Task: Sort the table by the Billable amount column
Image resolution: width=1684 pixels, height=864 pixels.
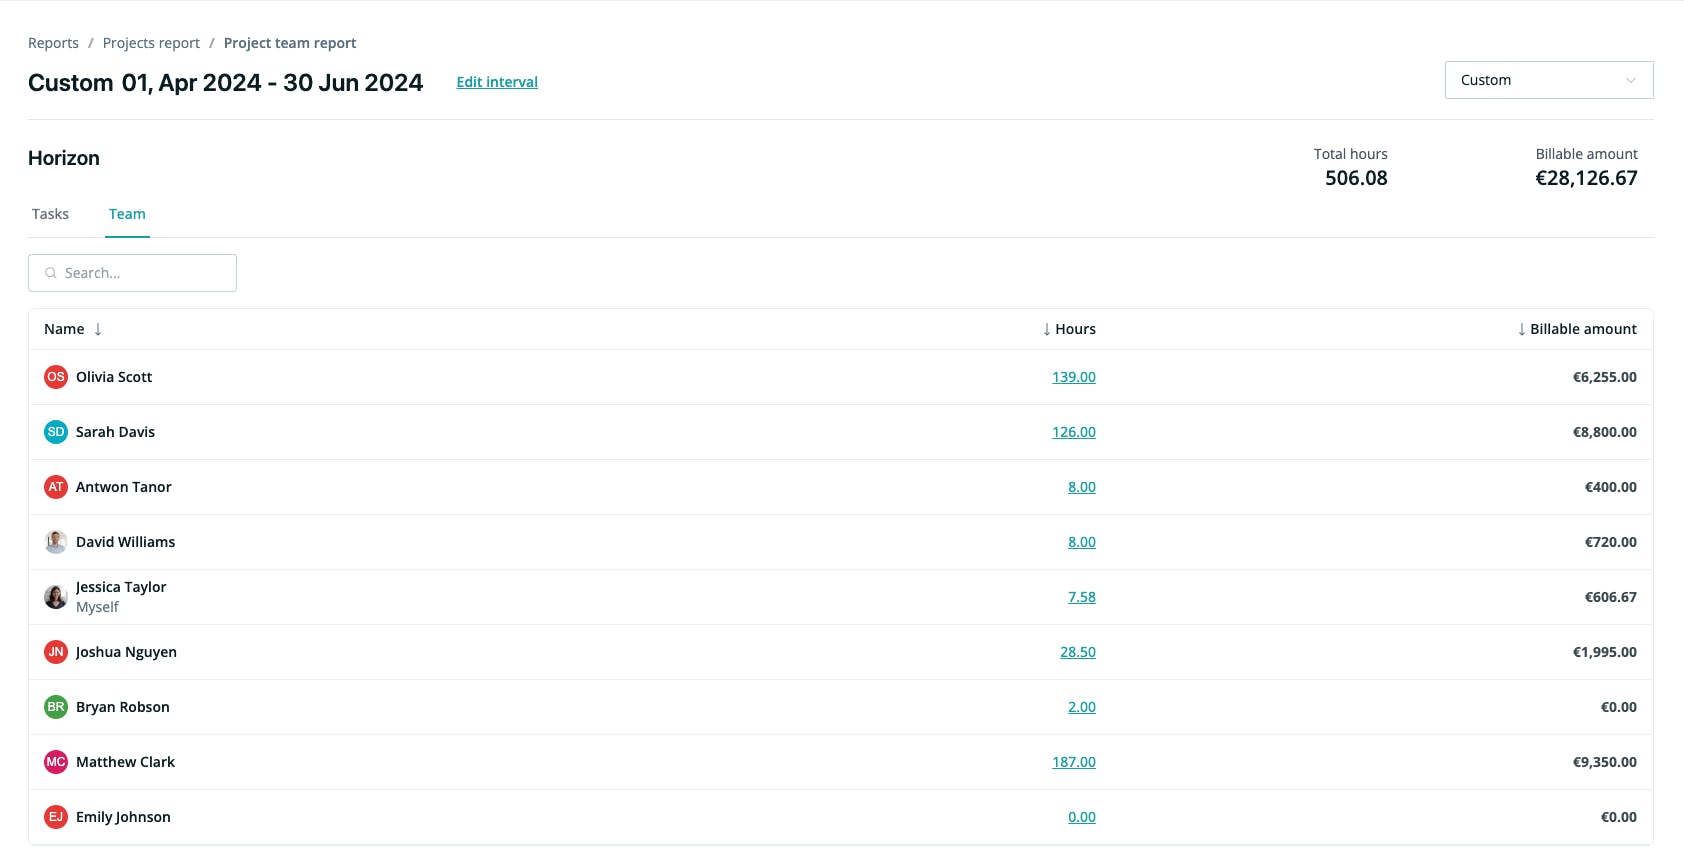Action: (1577, 329)
